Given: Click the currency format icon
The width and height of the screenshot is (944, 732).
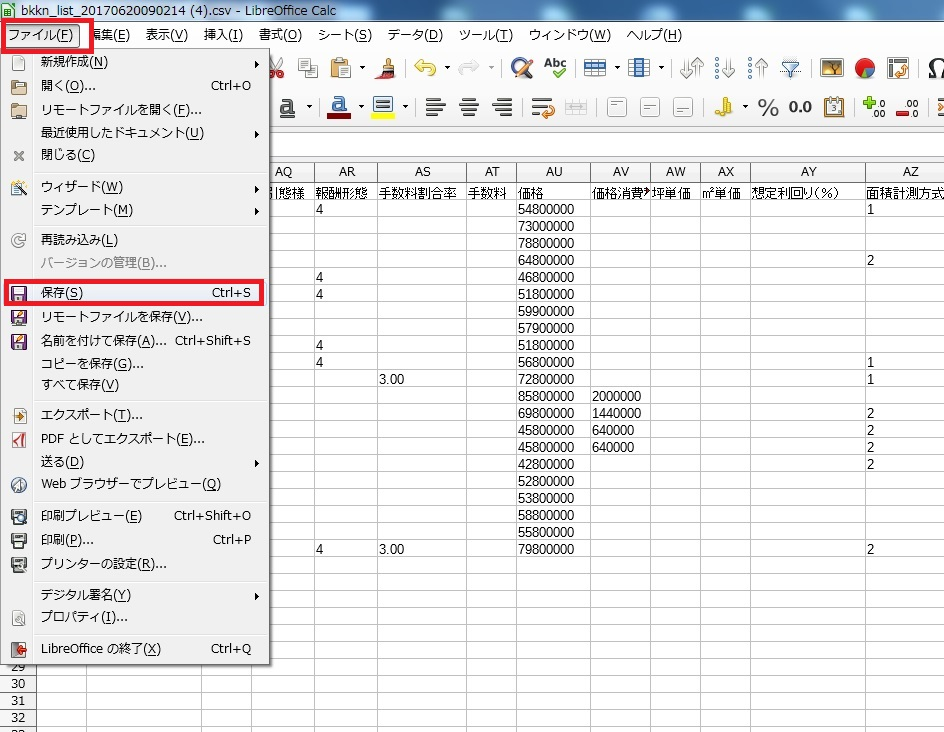Looking at the screenshot, I should [x=723, y=107].
